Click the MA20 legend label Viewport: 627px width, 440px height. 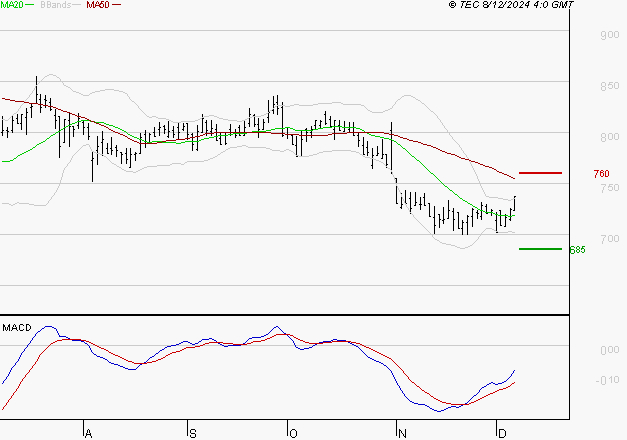pyautogui.click(x=12, y=6)
